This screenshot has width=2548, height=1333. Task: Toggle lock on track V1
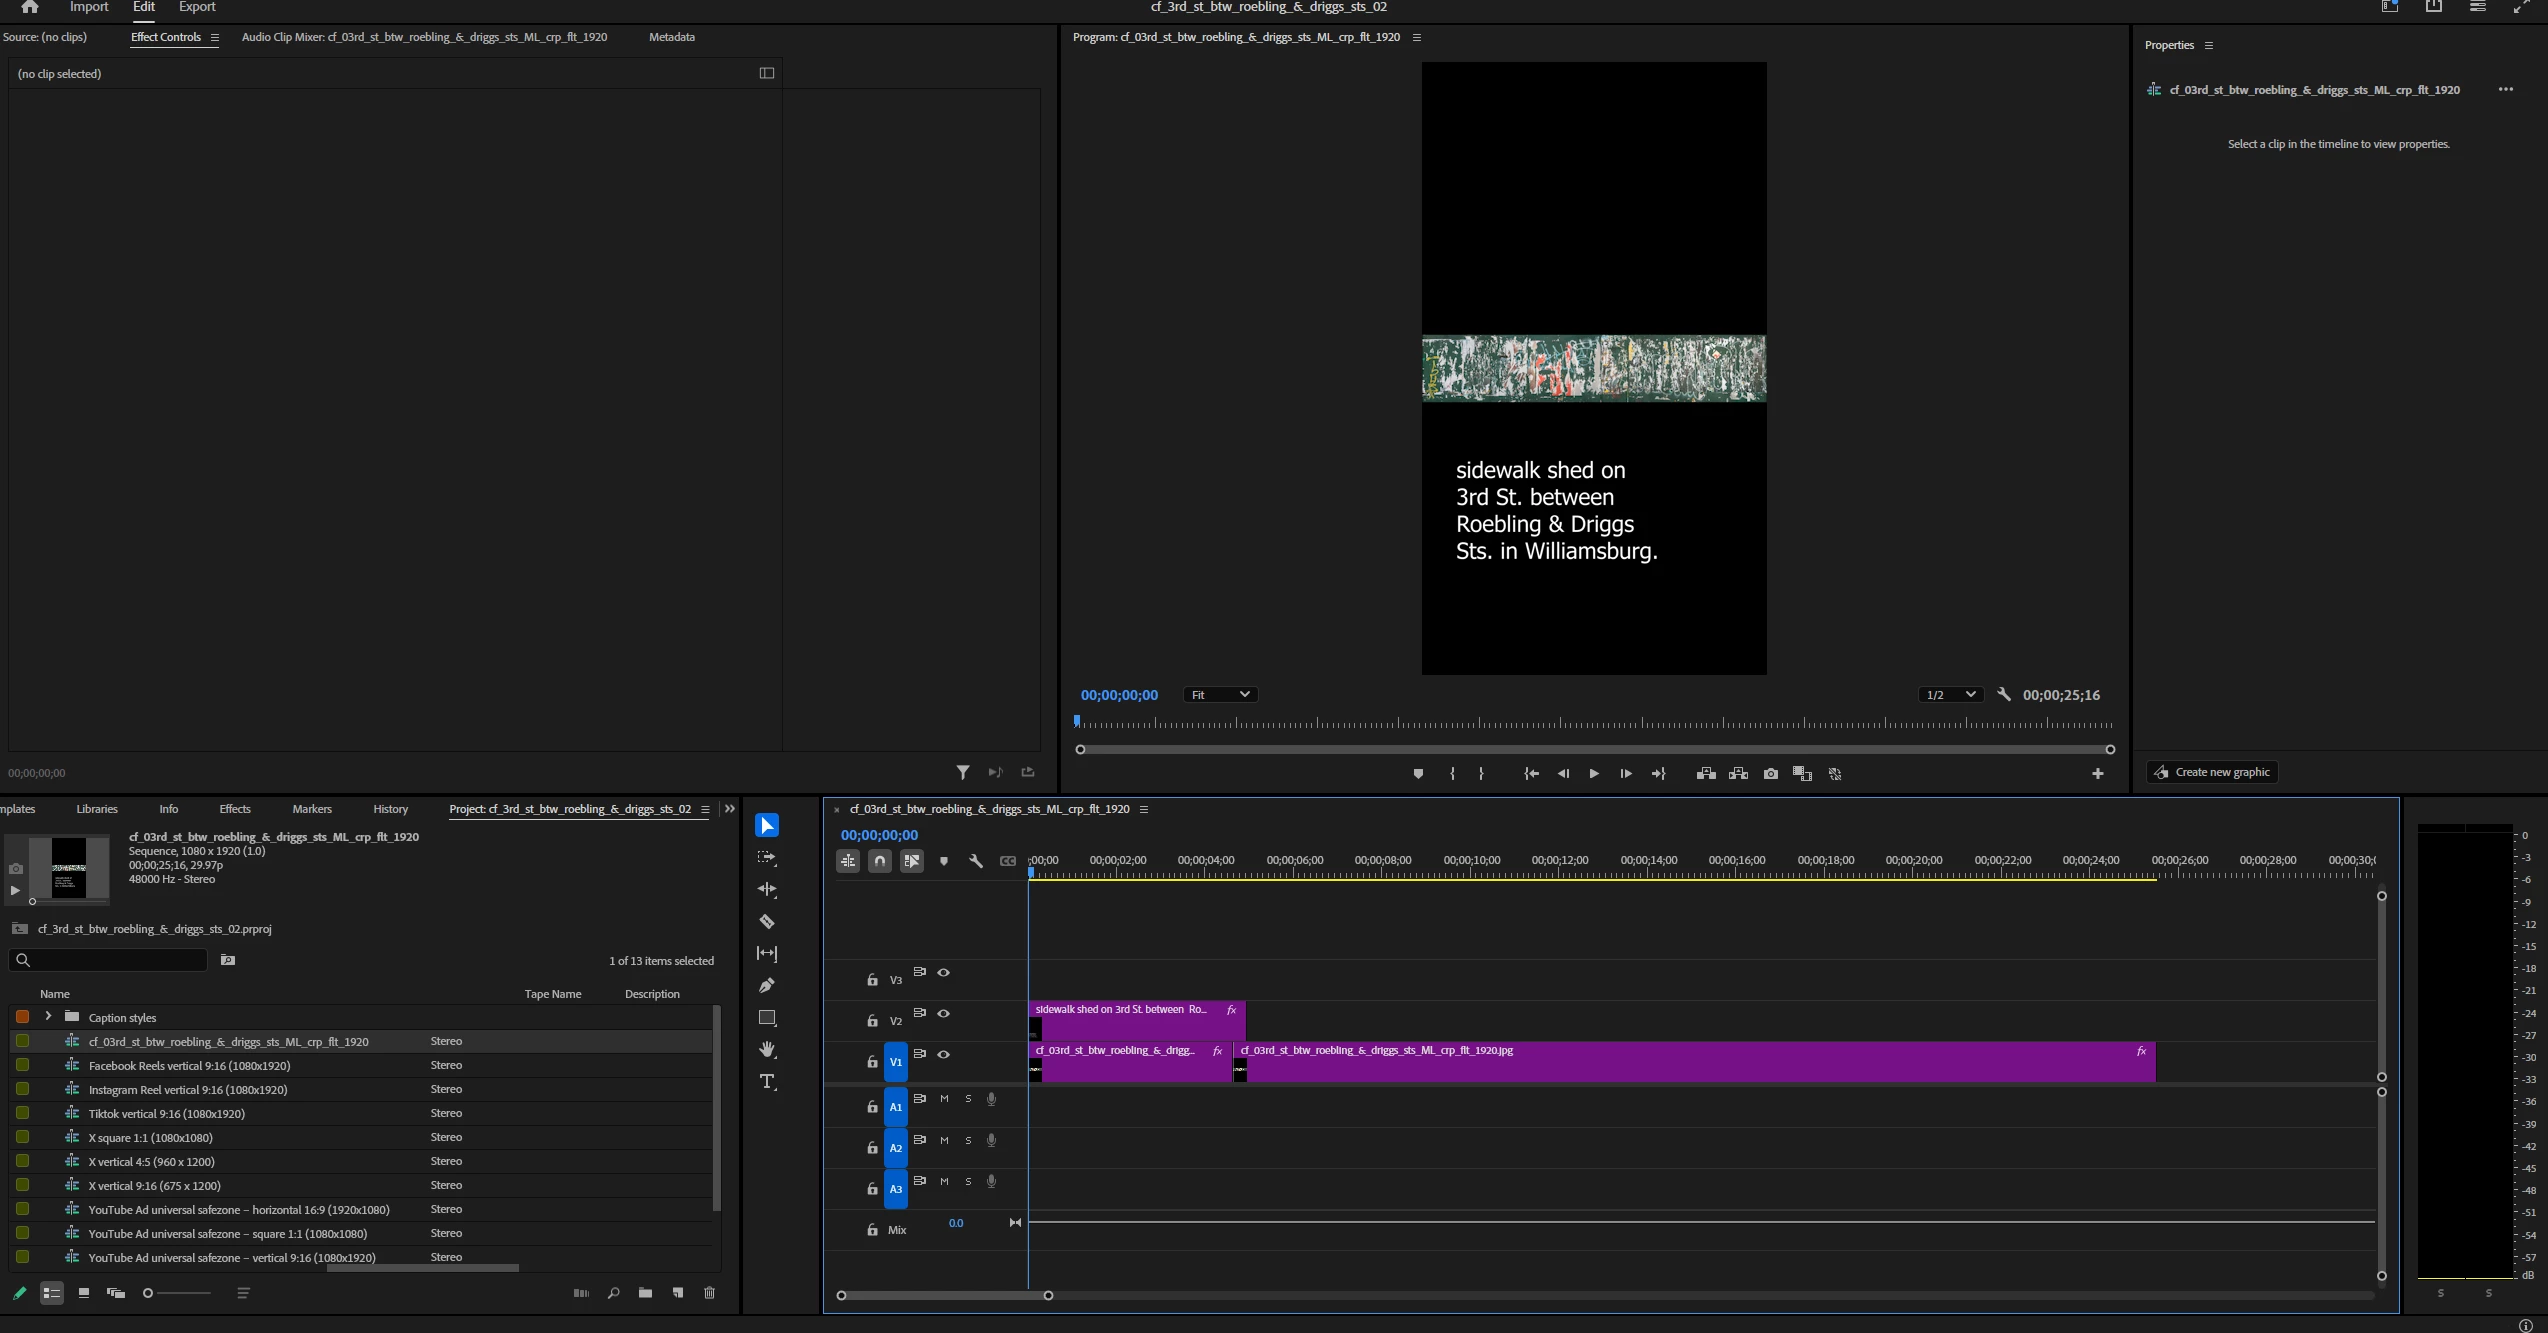pos(872,1062)
